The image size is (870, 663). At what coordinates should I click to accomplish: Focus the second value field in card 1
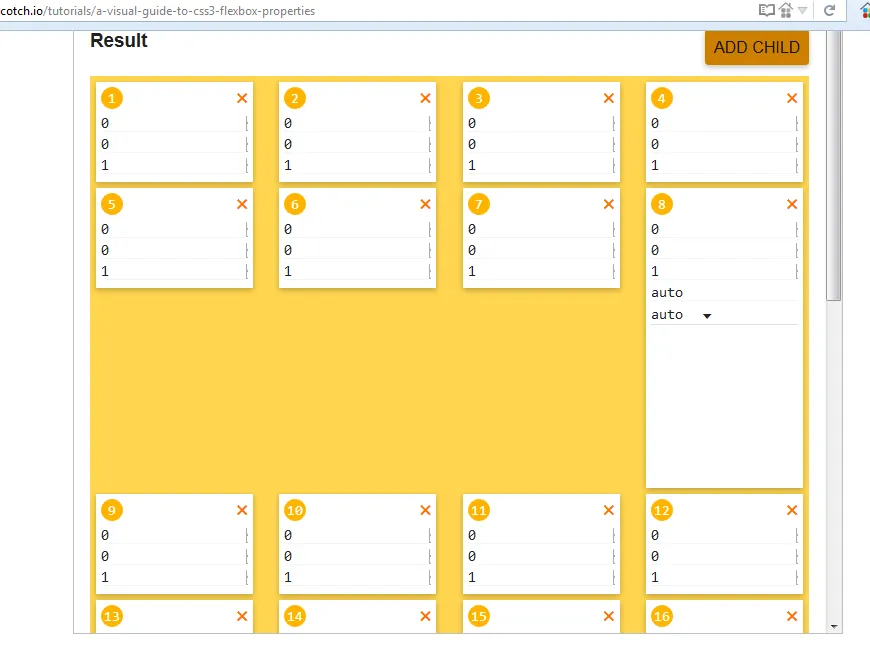coord(174,144)
